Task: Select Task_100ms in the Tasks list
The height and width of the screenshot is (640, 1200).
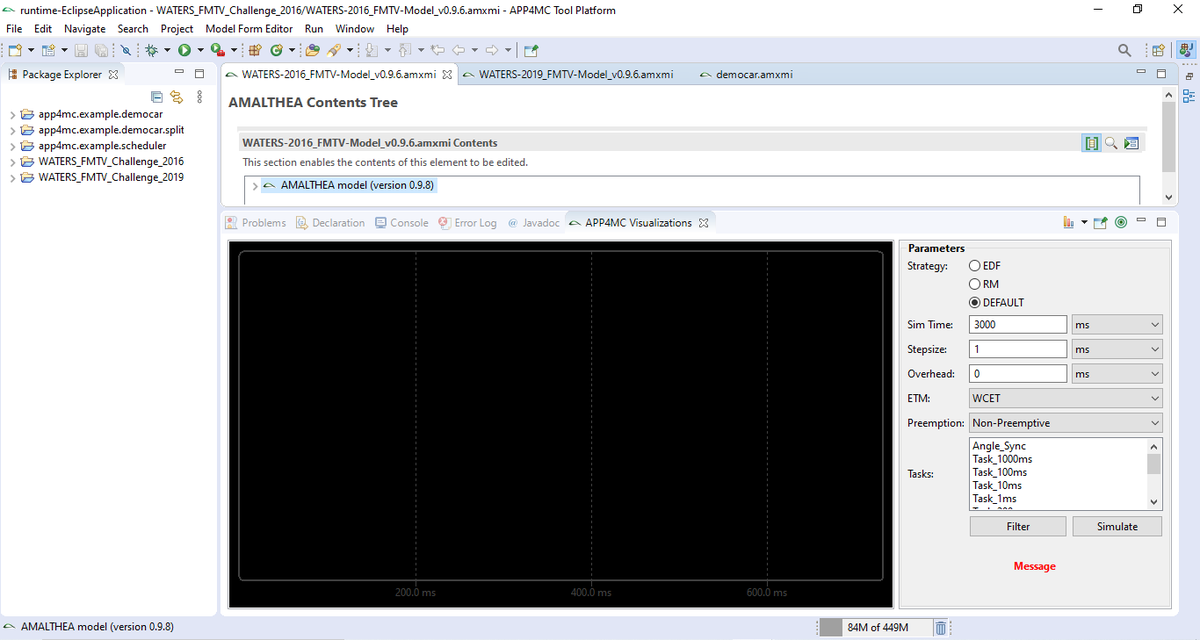Action: (x=999, y=472)
